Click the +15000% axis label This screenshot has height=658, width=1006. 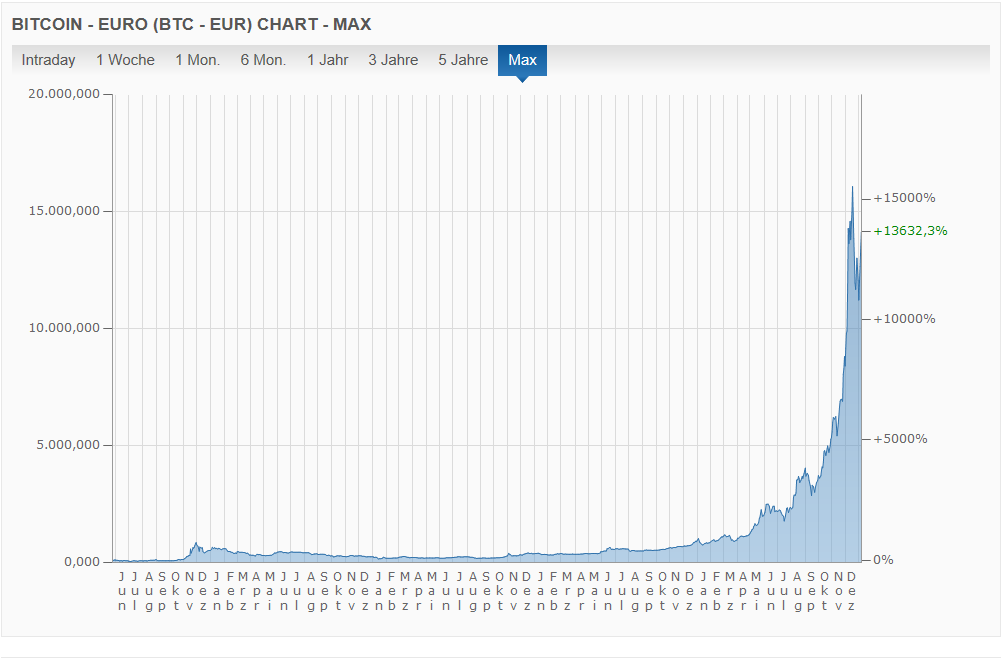point(904,198)
